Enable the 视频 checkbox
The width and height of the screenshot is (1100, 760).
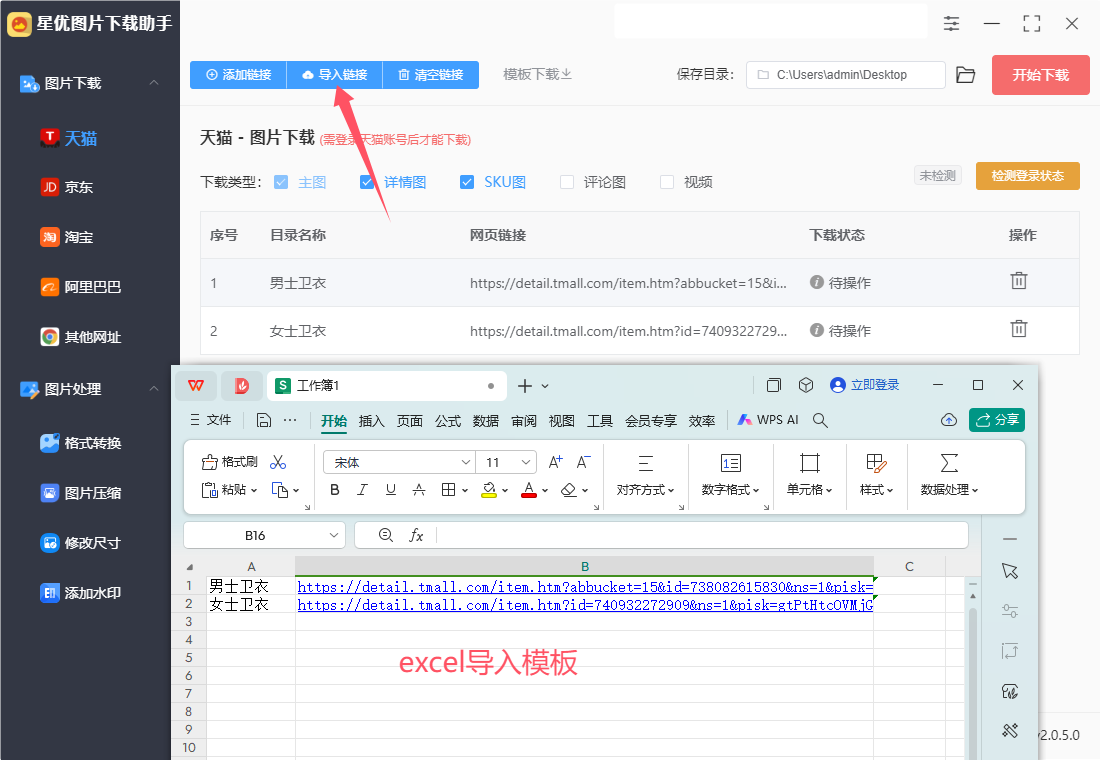(667, 182)
